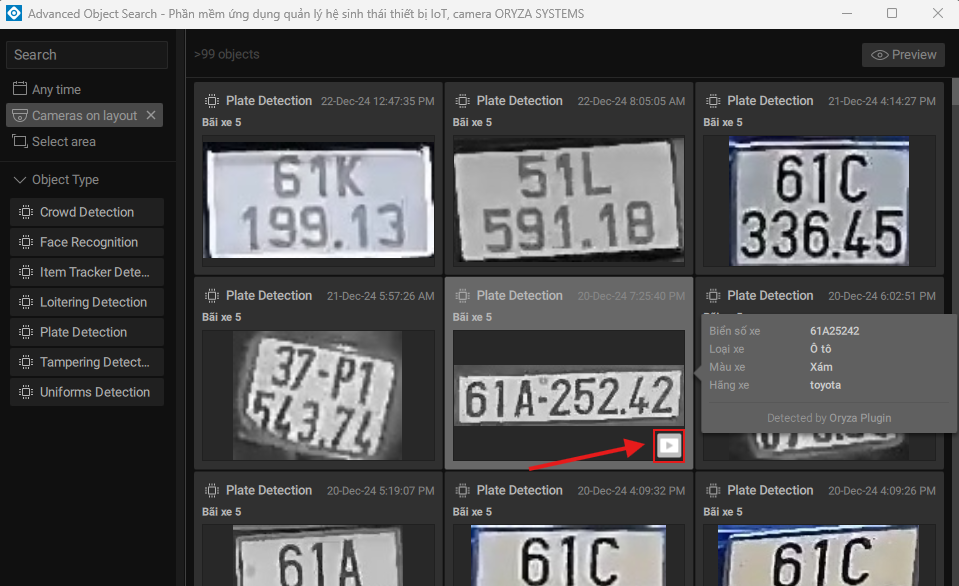Click the timestamp 21-Dec-24 5:57:26 AM
Viewport: 959px width, 586px height.
(x=380, y=296)
